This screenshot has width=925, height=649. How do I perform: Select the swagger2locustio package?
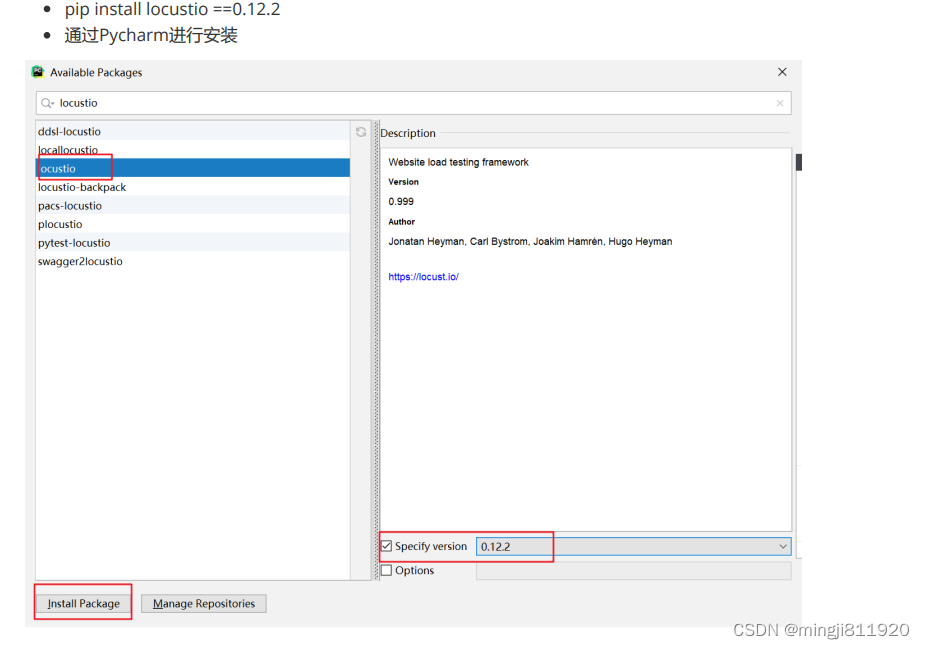pyautogui.click(x=193, y=261)
